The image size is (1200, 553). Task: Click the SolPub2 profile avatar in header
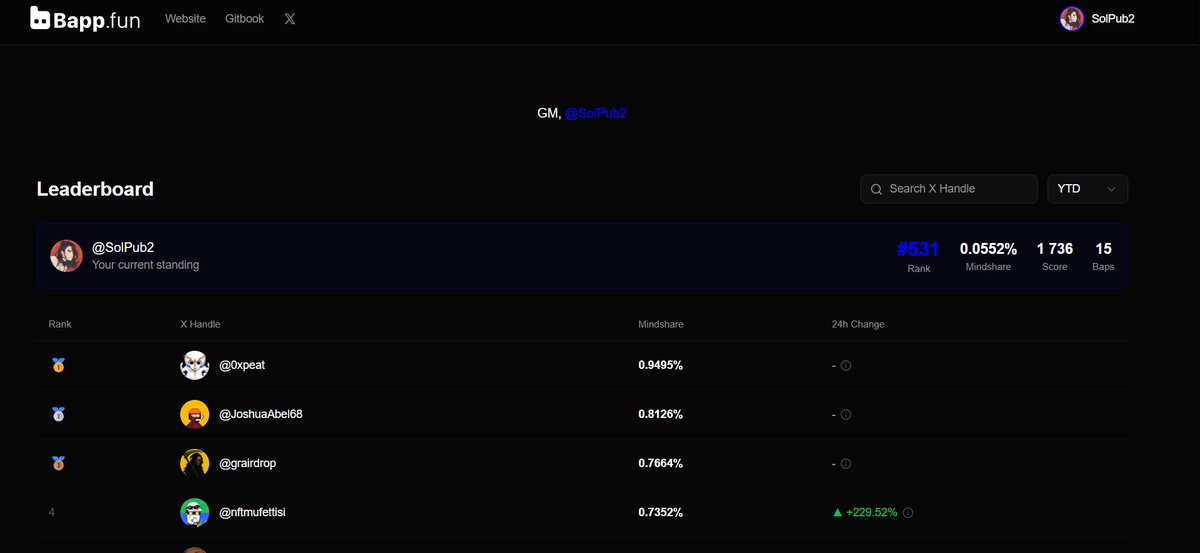pos(1072,19)
